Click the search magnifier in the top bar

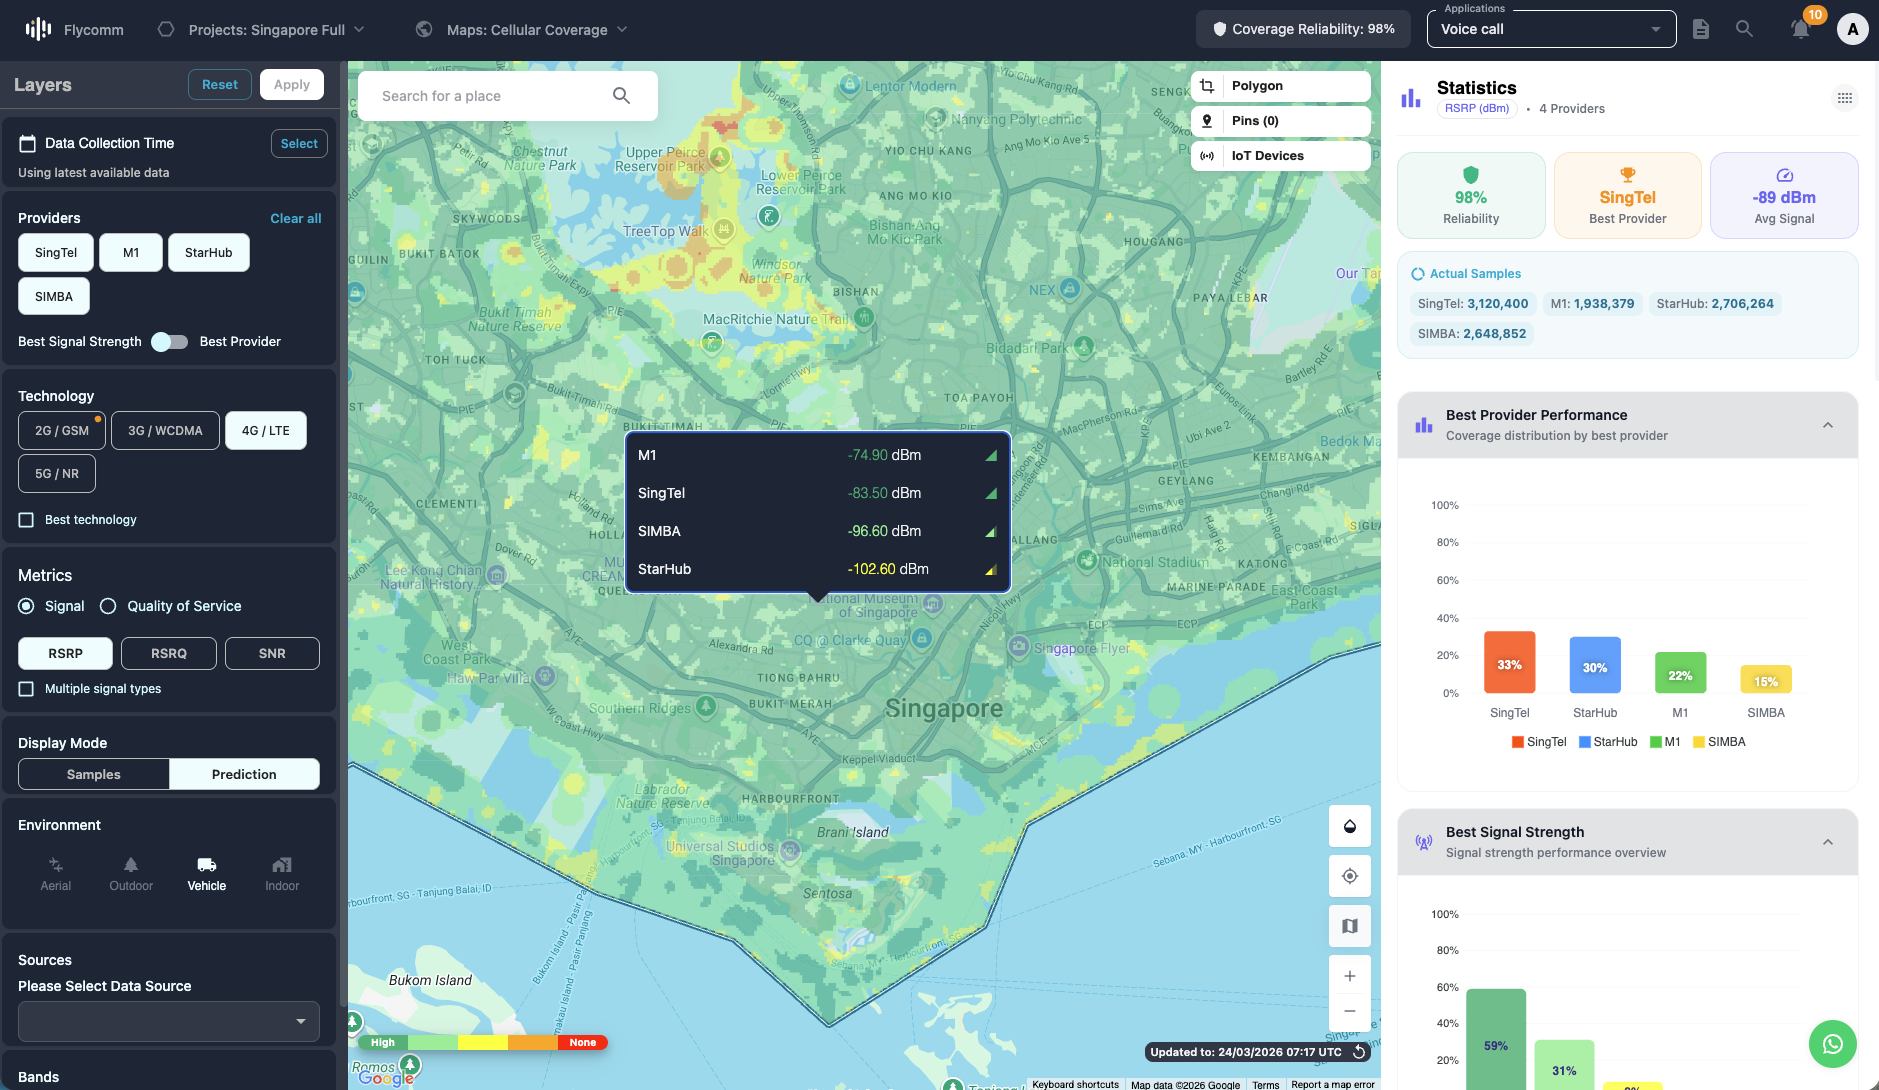1745,29
